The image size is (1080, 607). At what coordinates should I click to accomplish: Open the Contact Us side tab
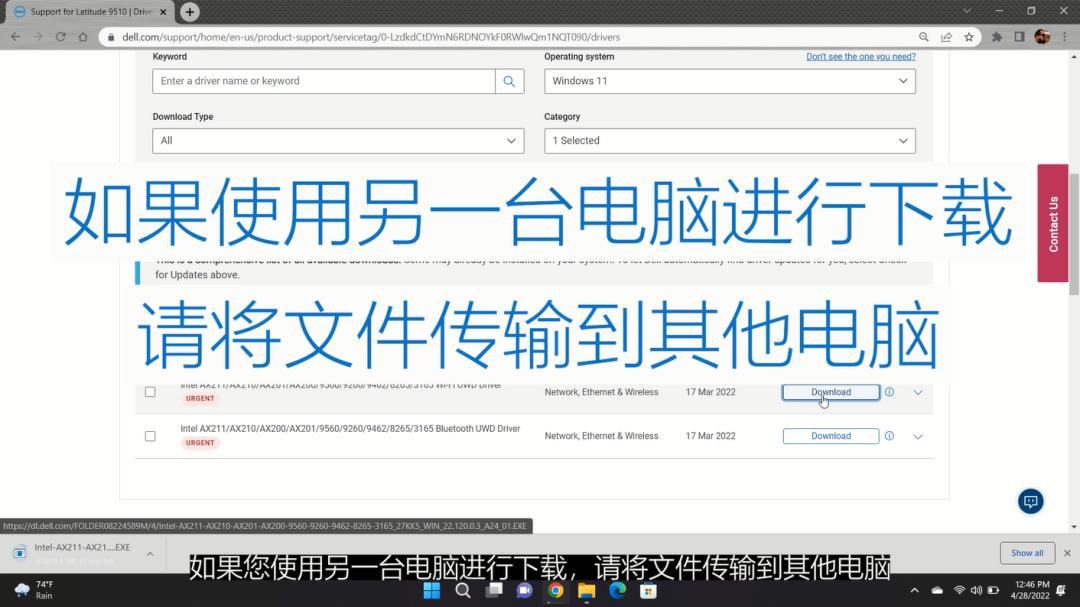coord(1052,222)
